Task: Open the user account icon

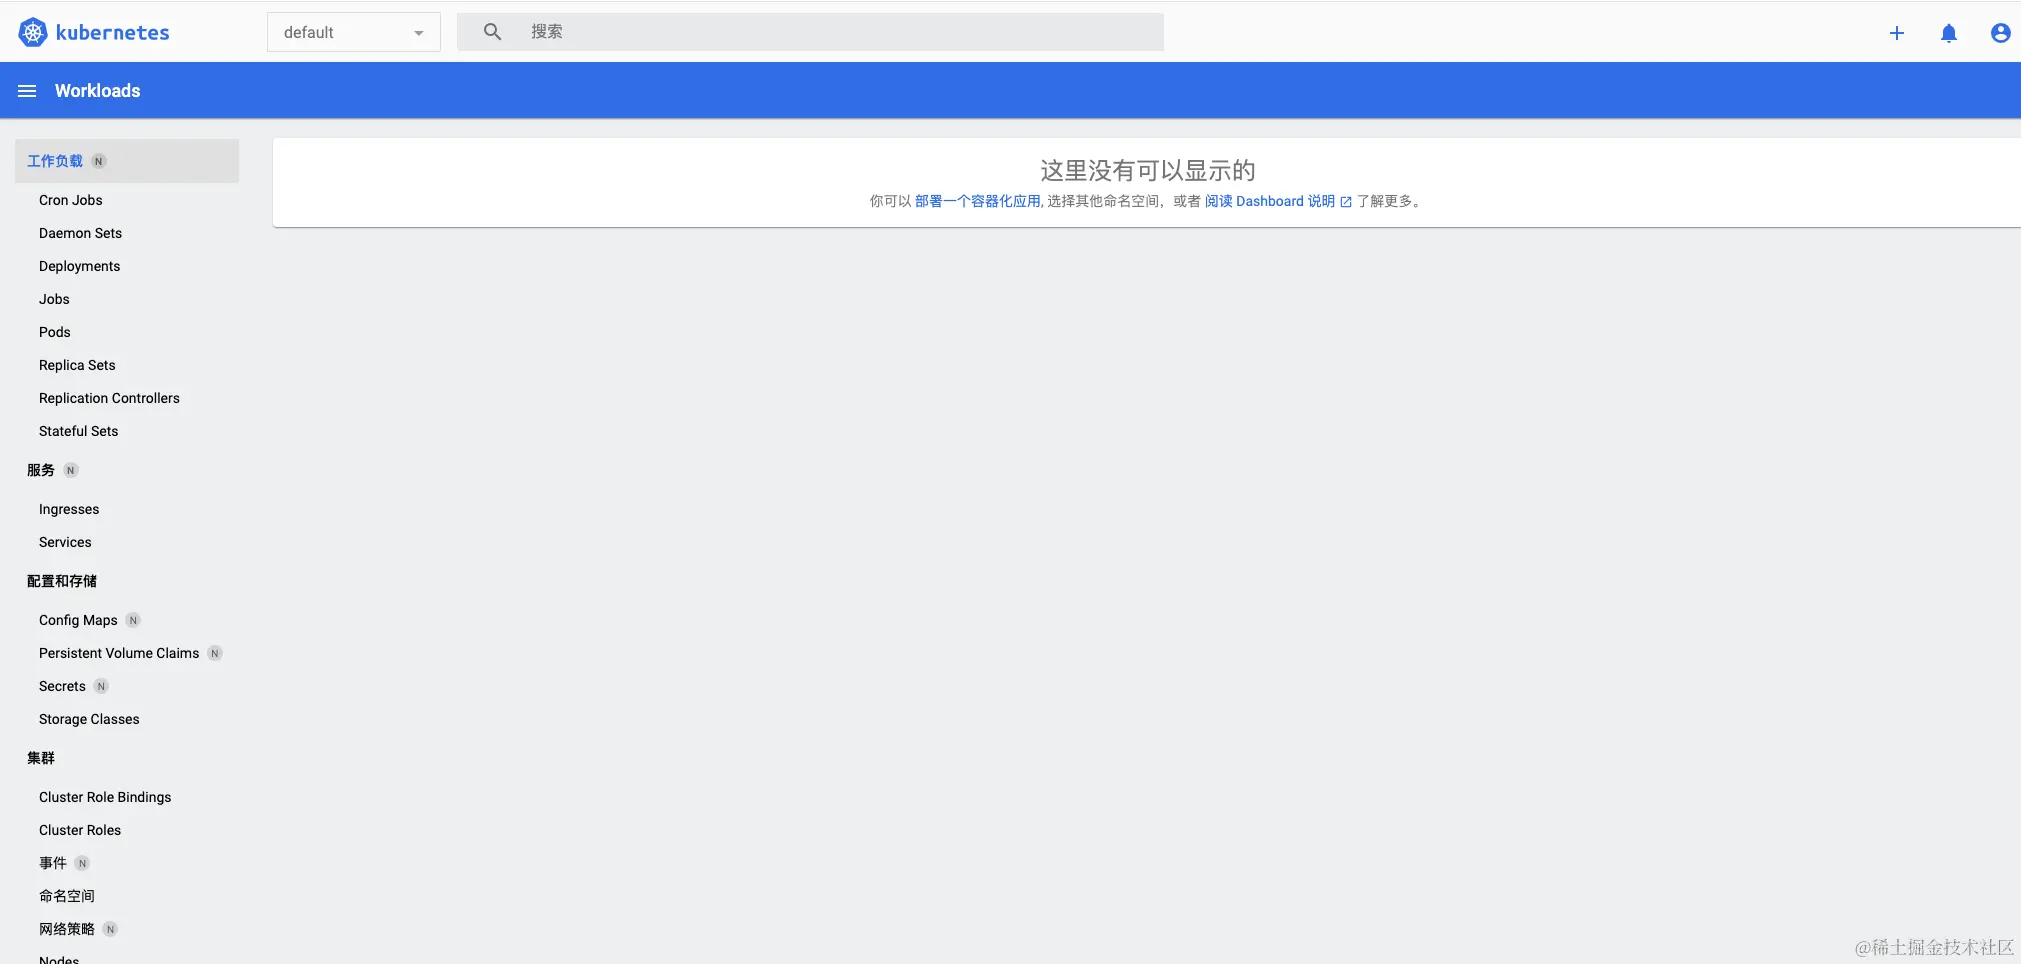Action: pos(2000,33)
